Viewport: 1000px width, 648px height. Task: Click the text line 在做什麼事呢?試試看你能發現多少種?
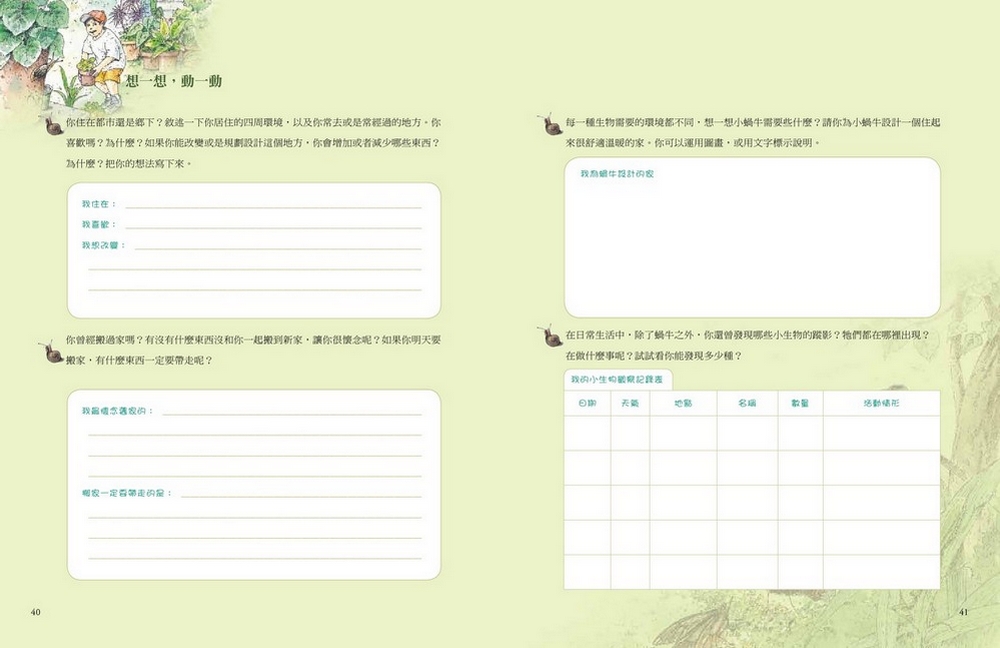click(x=654, y=356)
